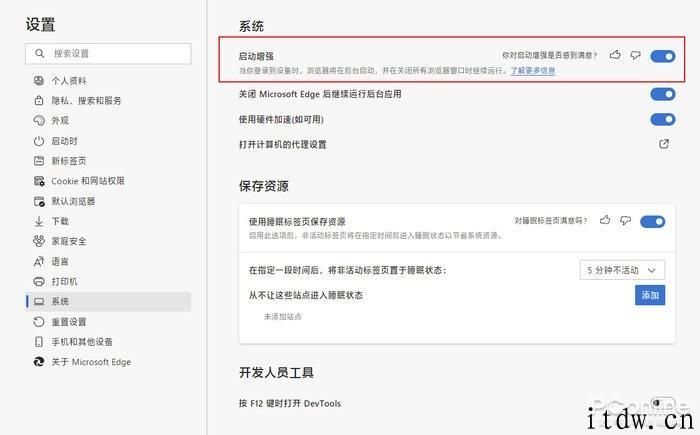Click 按 F12 键时打开 DevTools label
The width and height of the screenshot is (700, 435).
click(x=289, y=403)
